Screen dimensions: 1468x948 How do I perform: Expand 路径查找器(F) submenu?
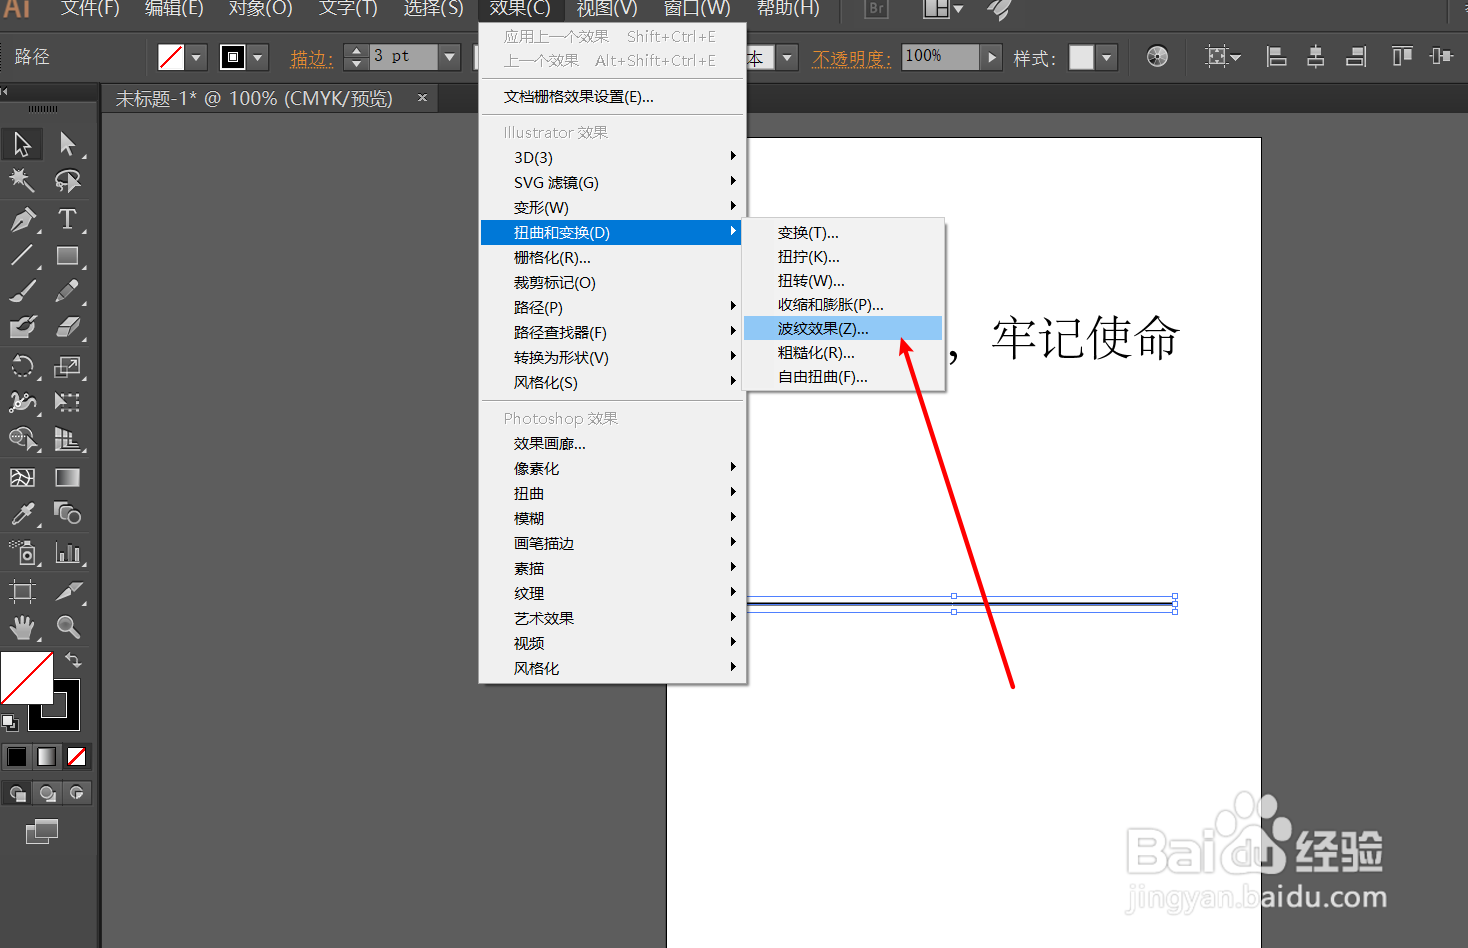tap(612, 332)
